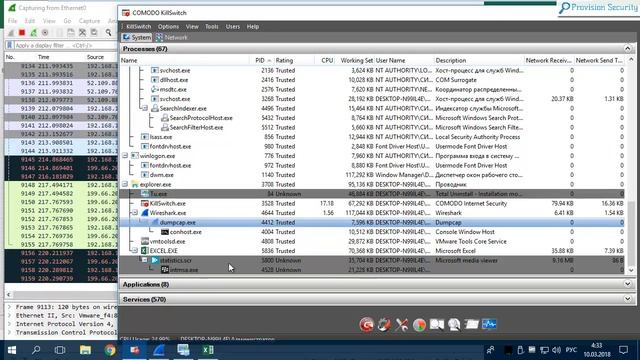Open Task View on taskbar

[x=60, y=350]
